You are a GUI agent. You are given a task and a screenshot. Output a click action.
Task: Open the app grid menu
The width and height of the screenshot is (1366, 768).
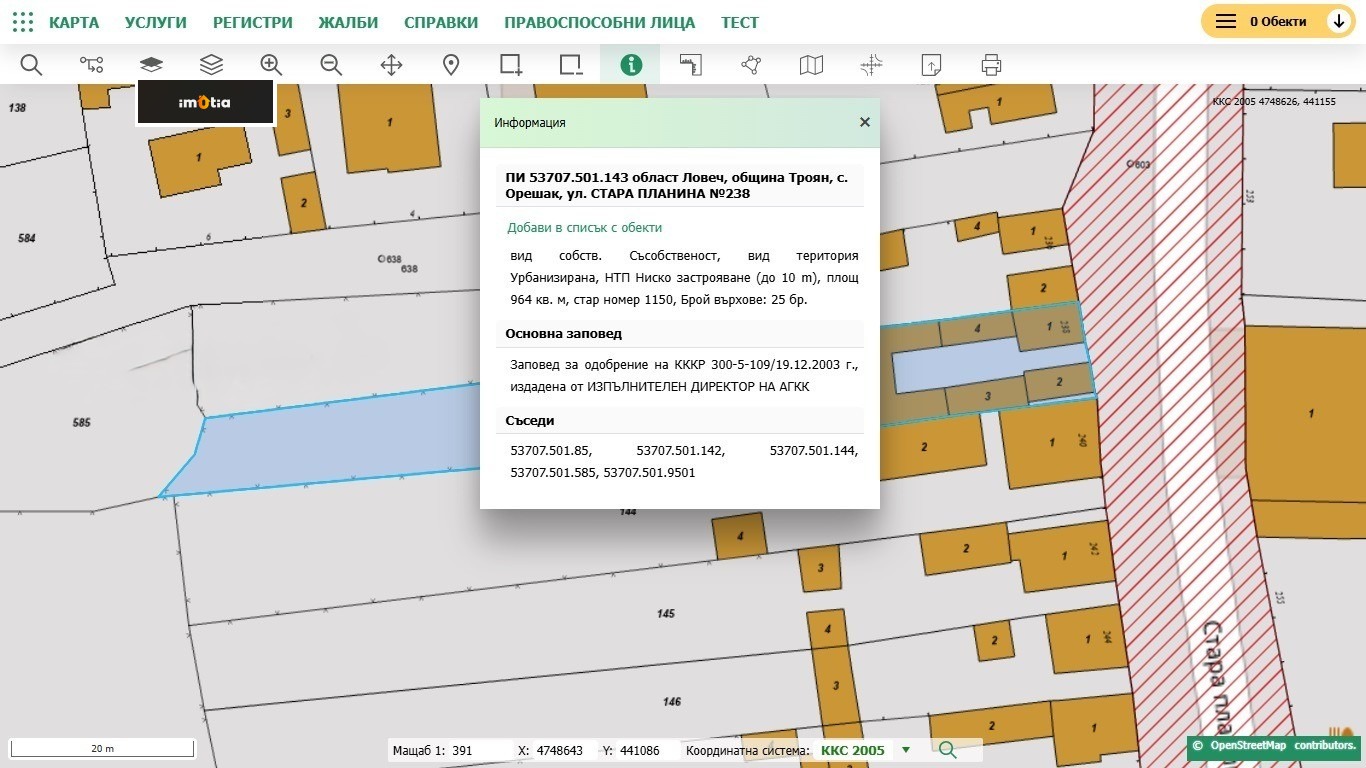tap(22, 22)
